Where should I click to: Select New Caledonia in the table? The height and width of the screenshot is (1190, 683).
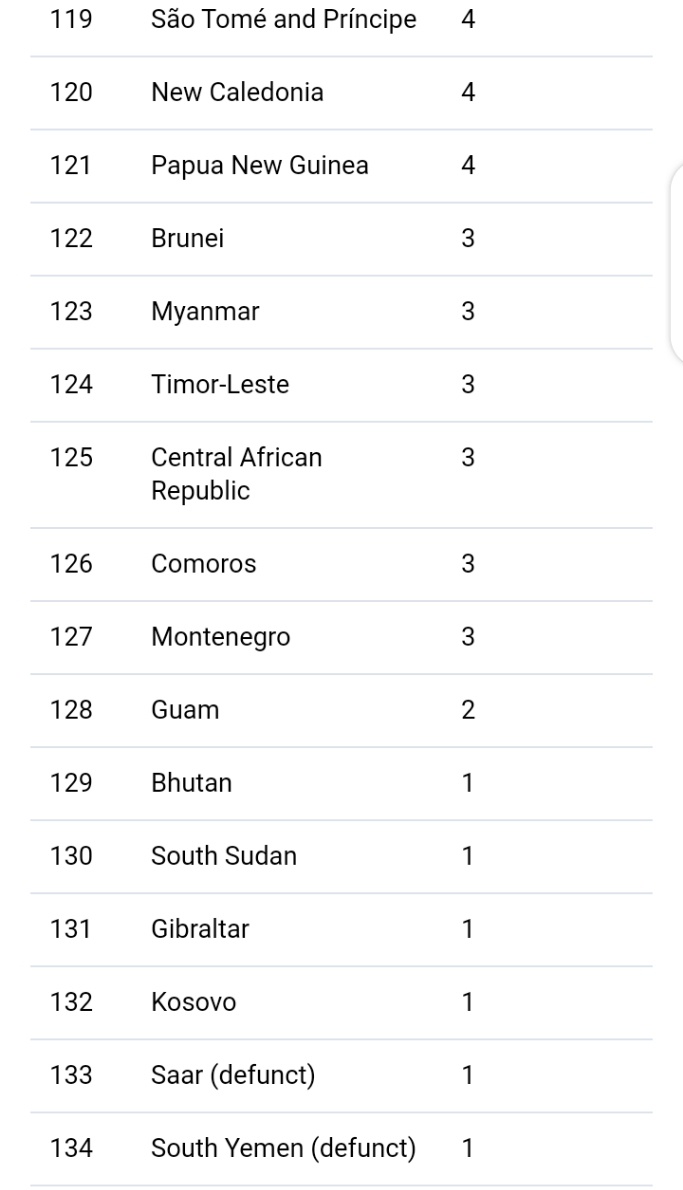pos(237,93)
